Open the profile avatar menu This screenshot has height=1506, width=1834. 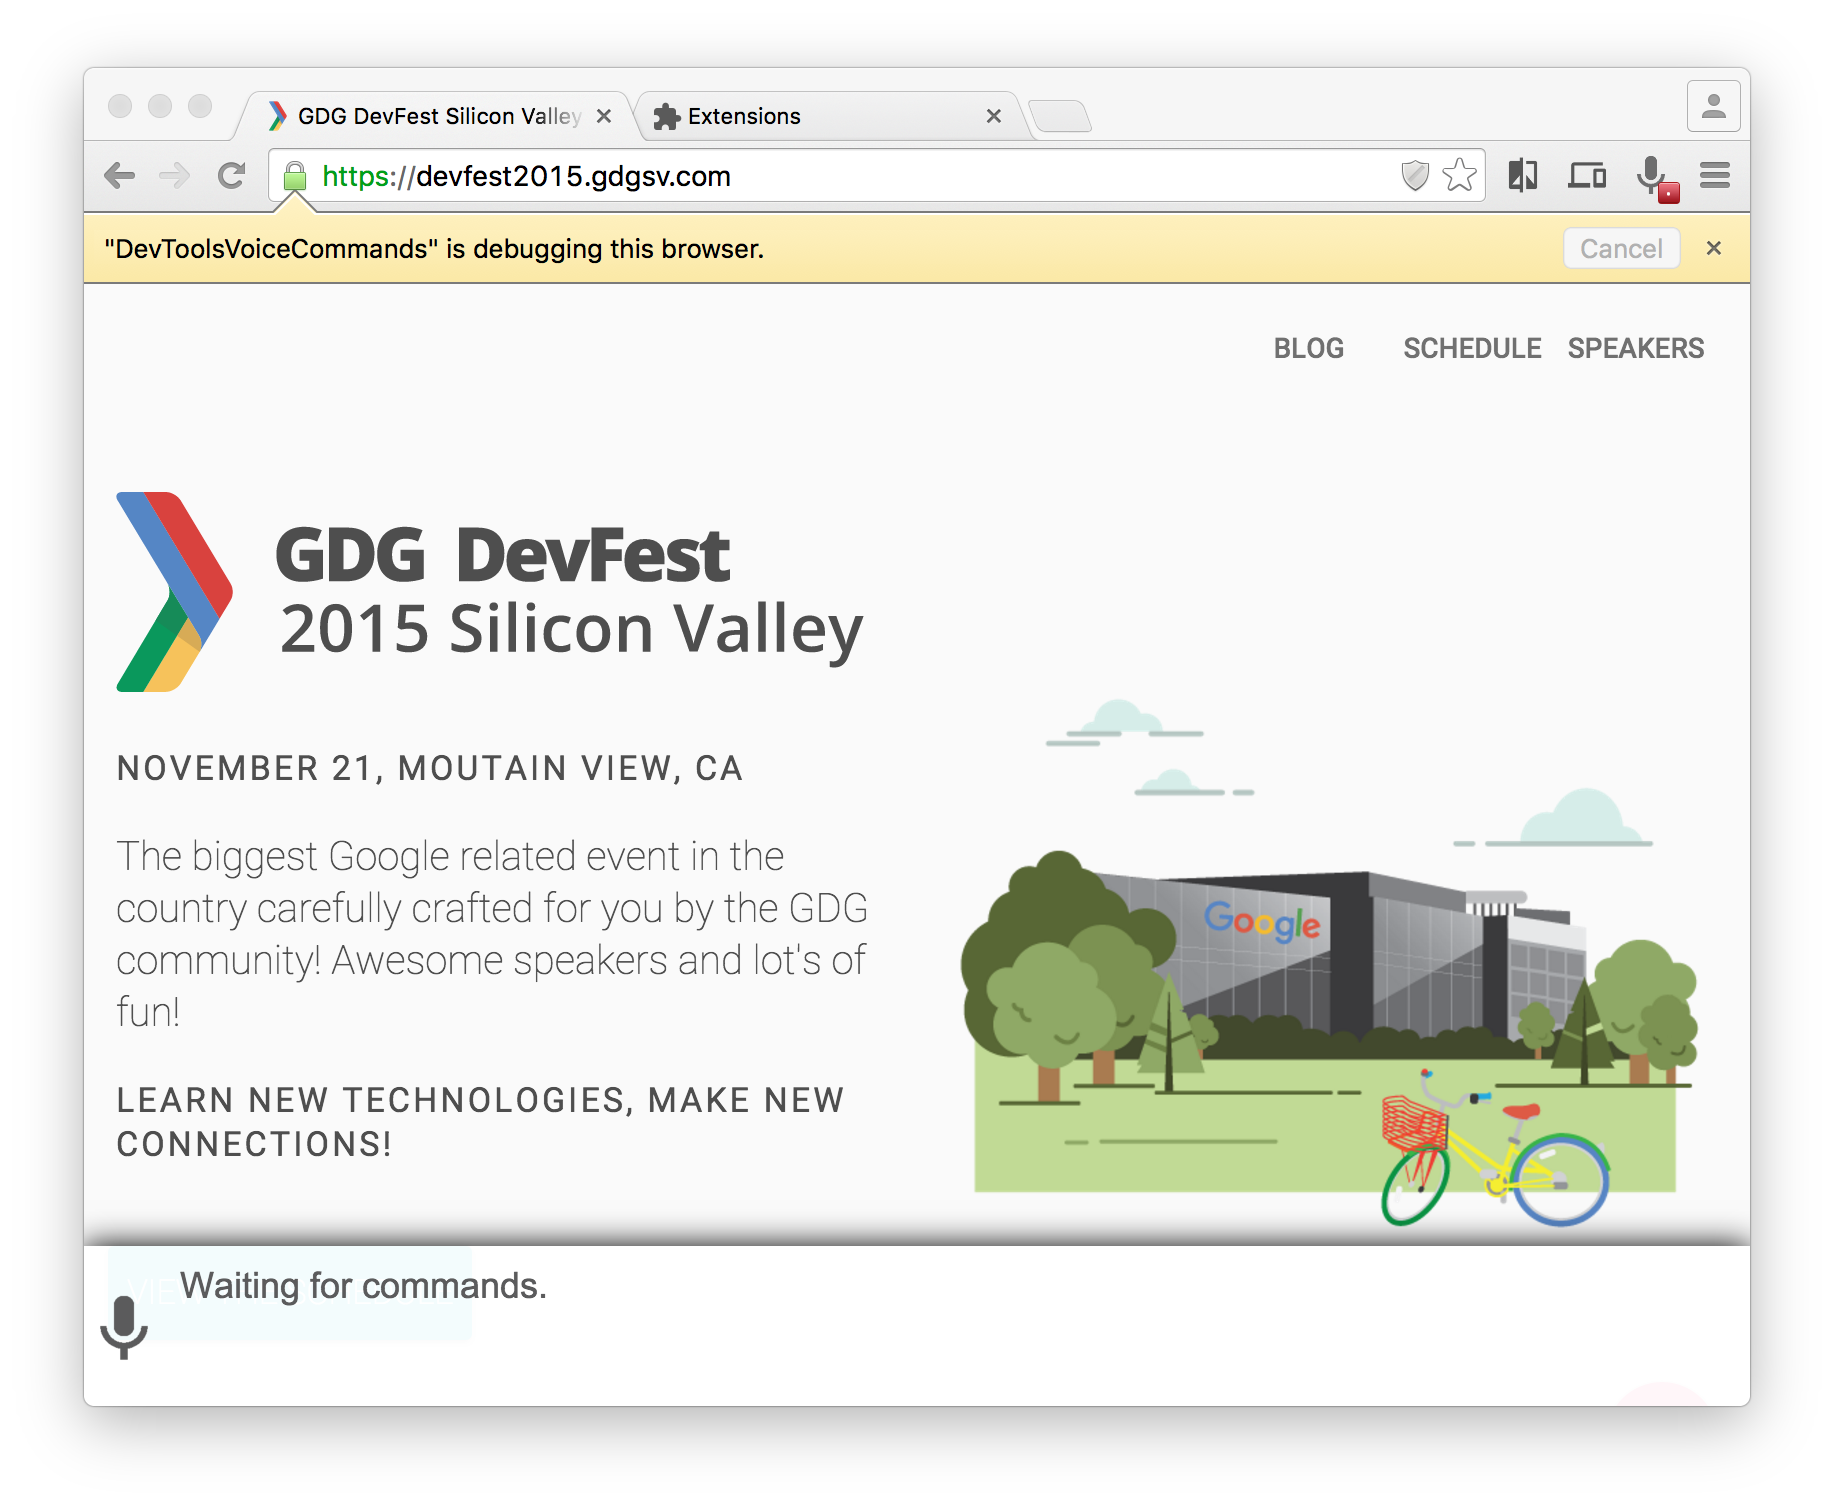[x=1713, y=104]
